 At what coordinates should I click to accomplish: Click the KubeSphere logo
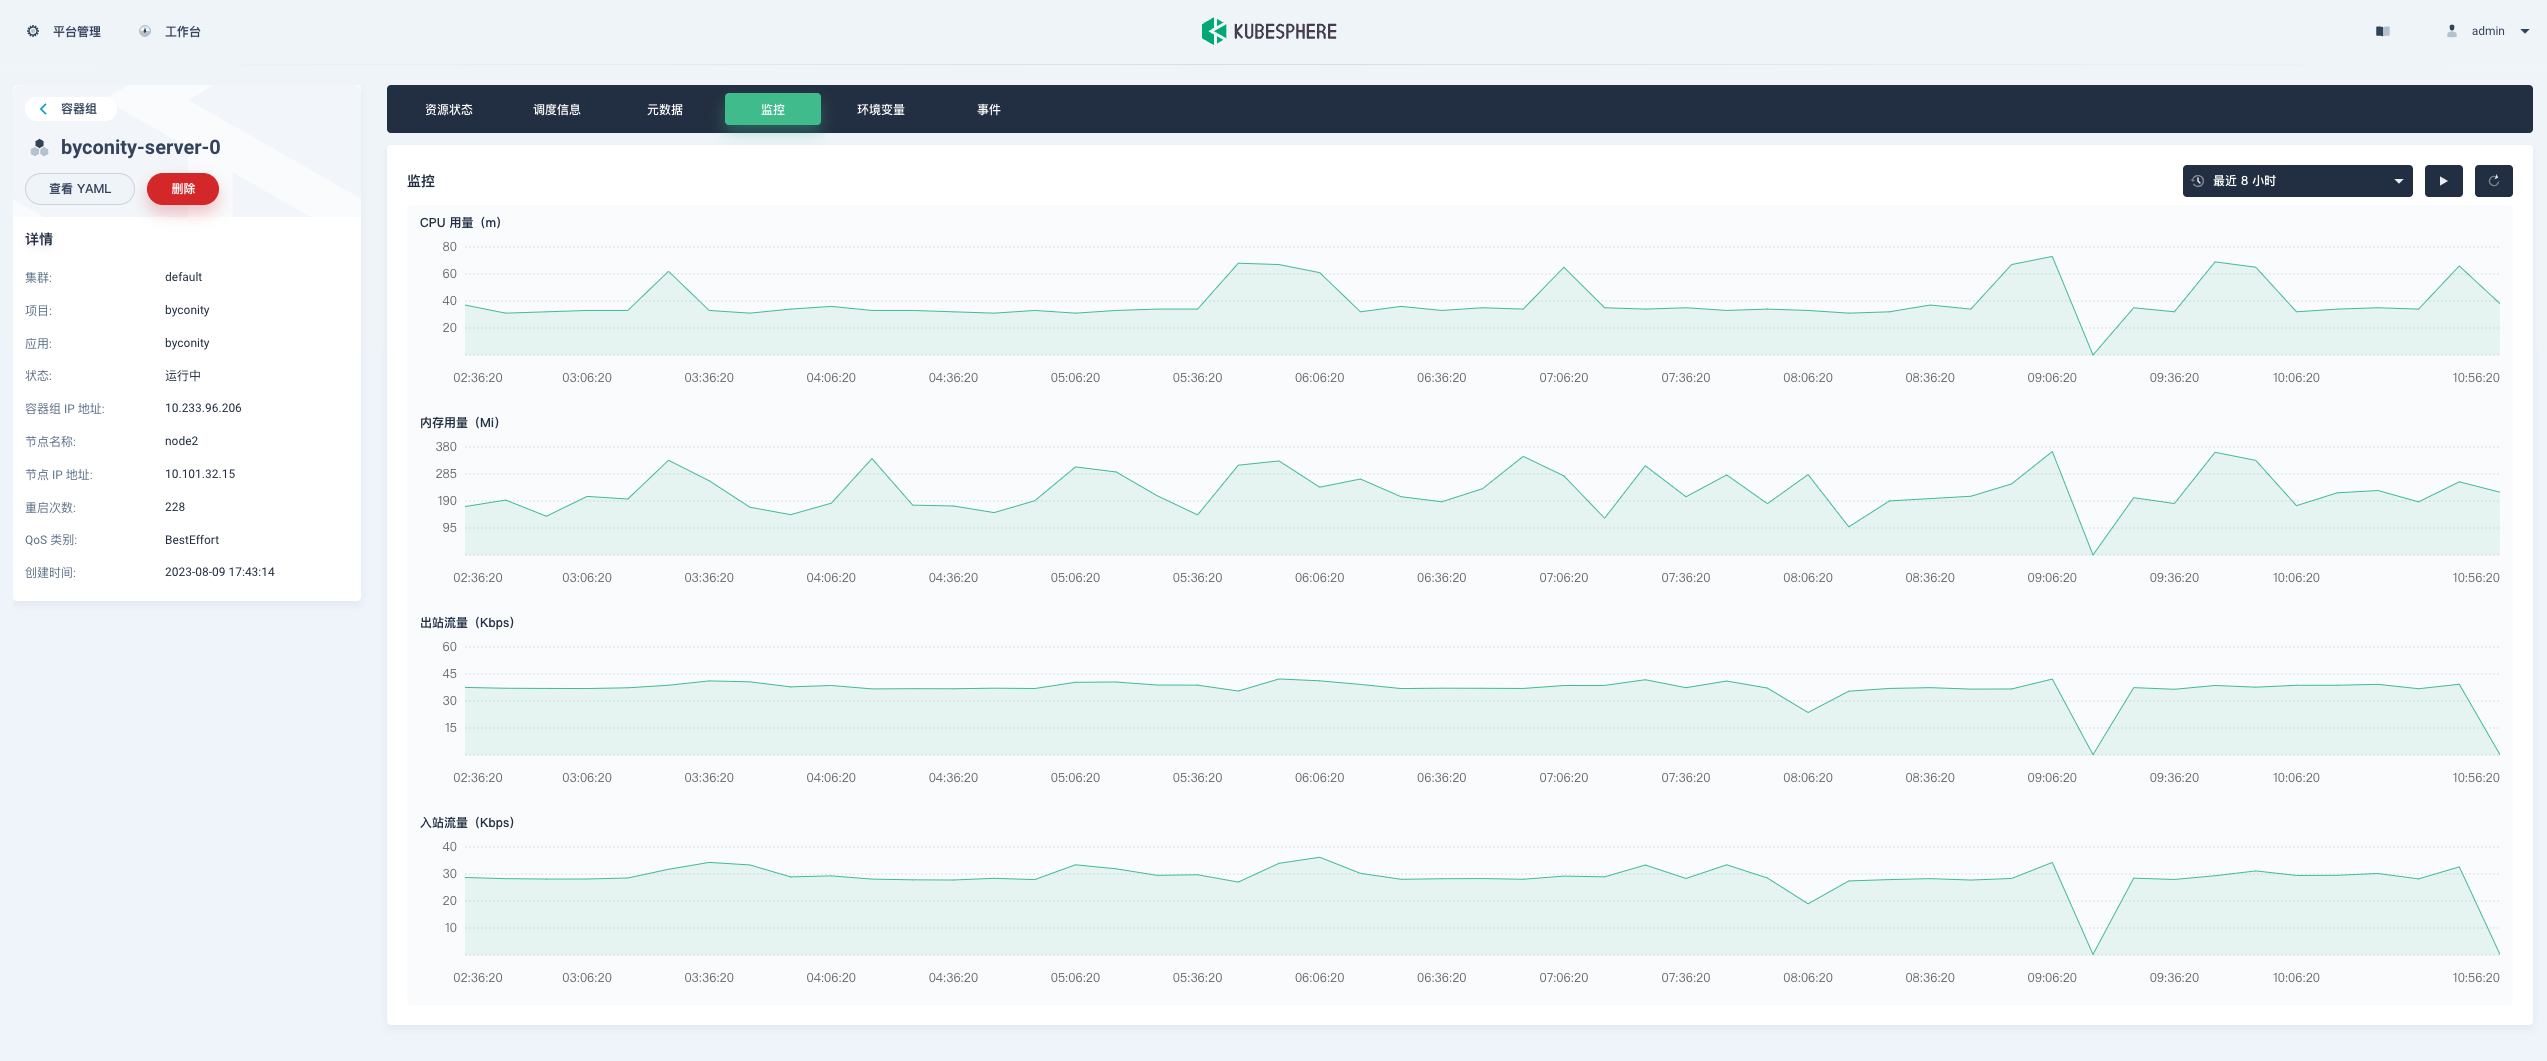point(1269,31)
